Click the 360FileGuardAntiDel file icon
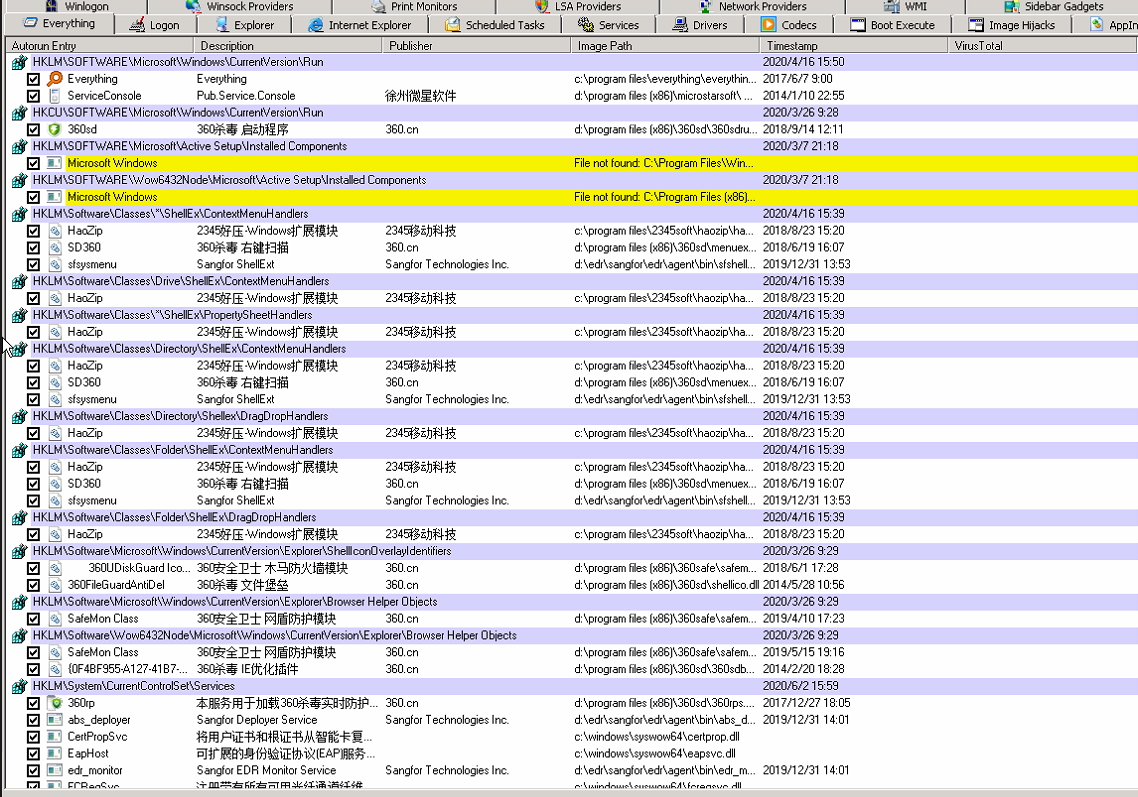 pos(54,585)
